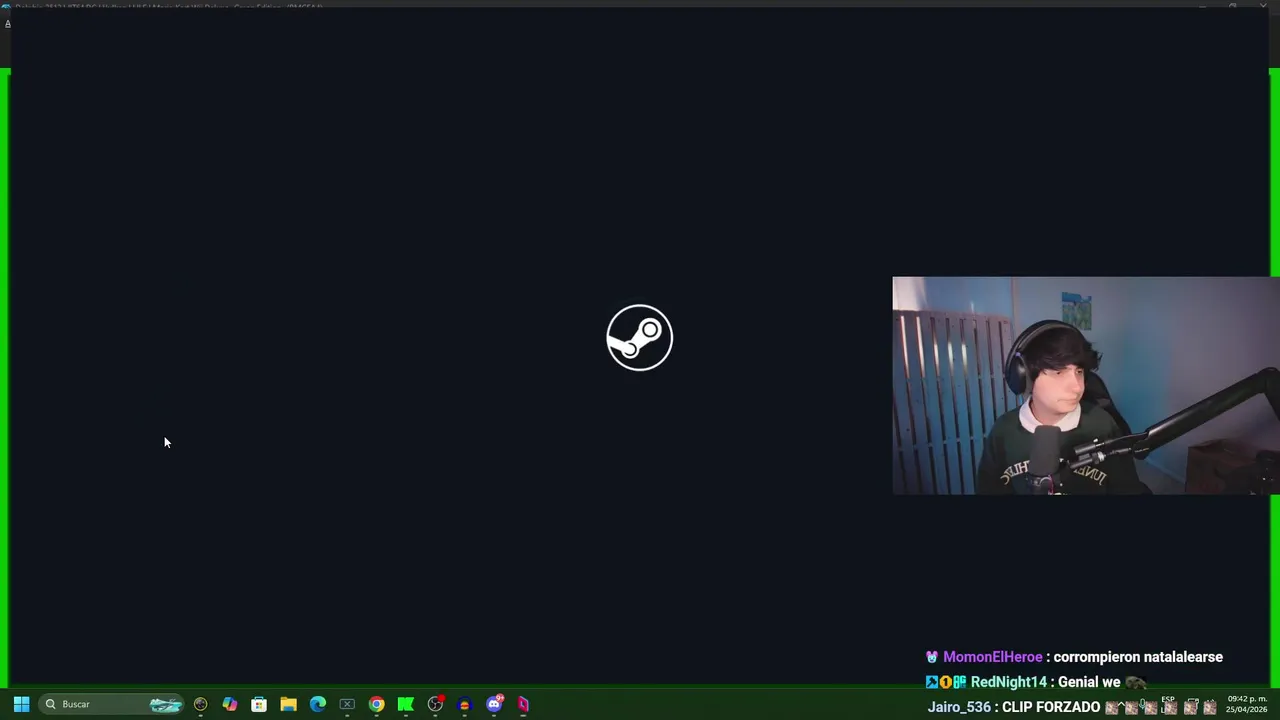Click the Buscar taskbar search box
Image resolution: width=1280 pixels, height=720 pixels.
[x=113, y=704]
